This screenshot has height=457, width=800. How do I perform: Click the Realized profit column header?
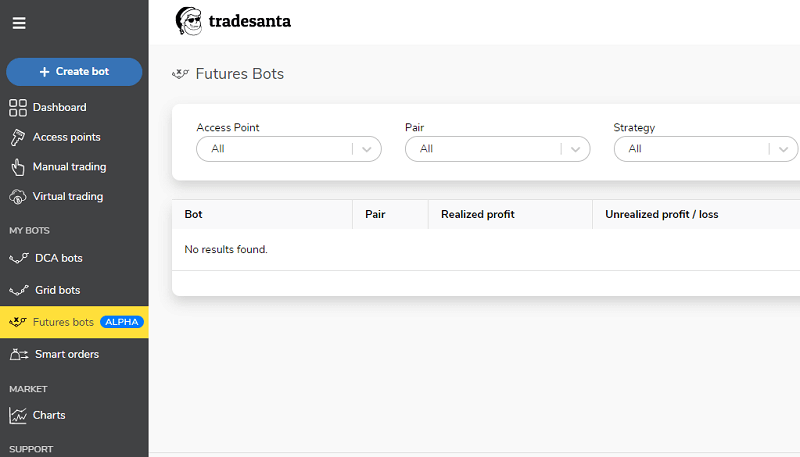478,214
